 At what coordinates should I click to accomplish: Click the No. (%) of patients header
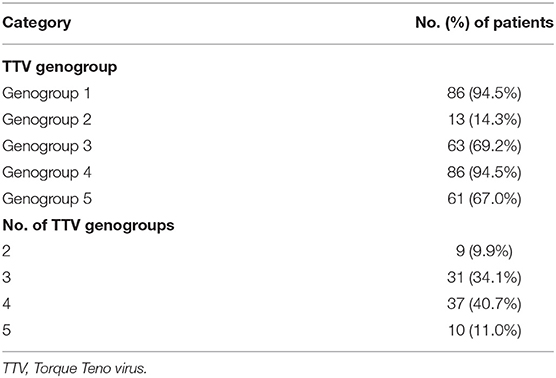pos(484,23)
